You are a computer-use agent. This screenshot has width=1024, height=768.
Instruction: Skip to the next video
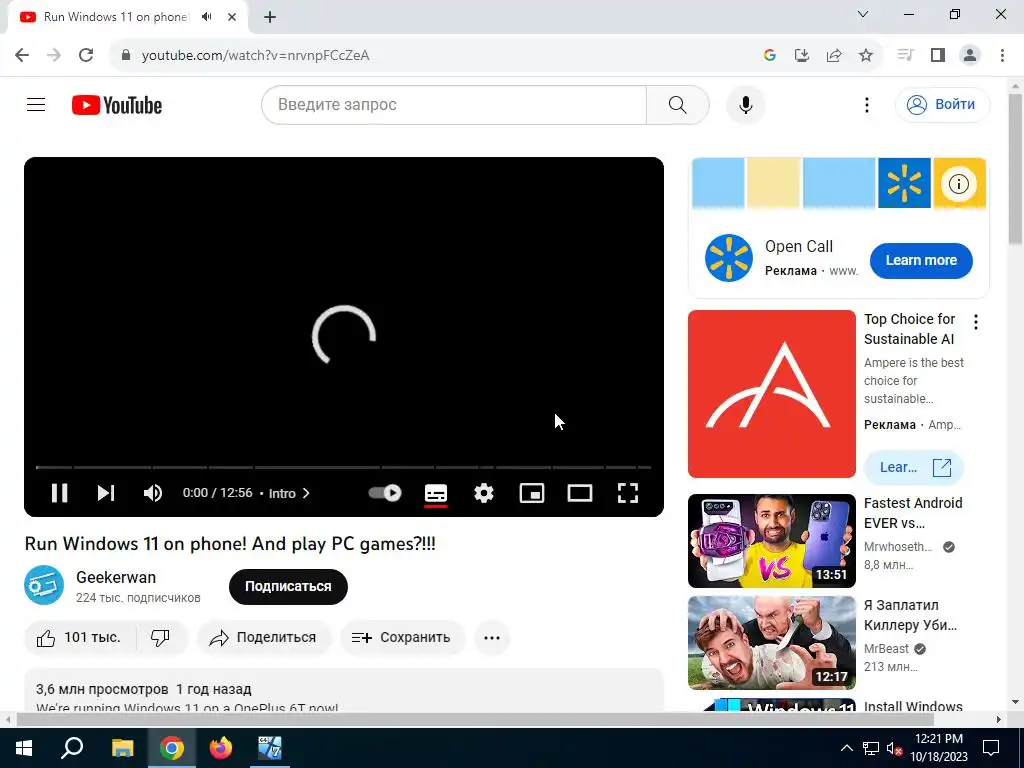[x=106, y=493]
